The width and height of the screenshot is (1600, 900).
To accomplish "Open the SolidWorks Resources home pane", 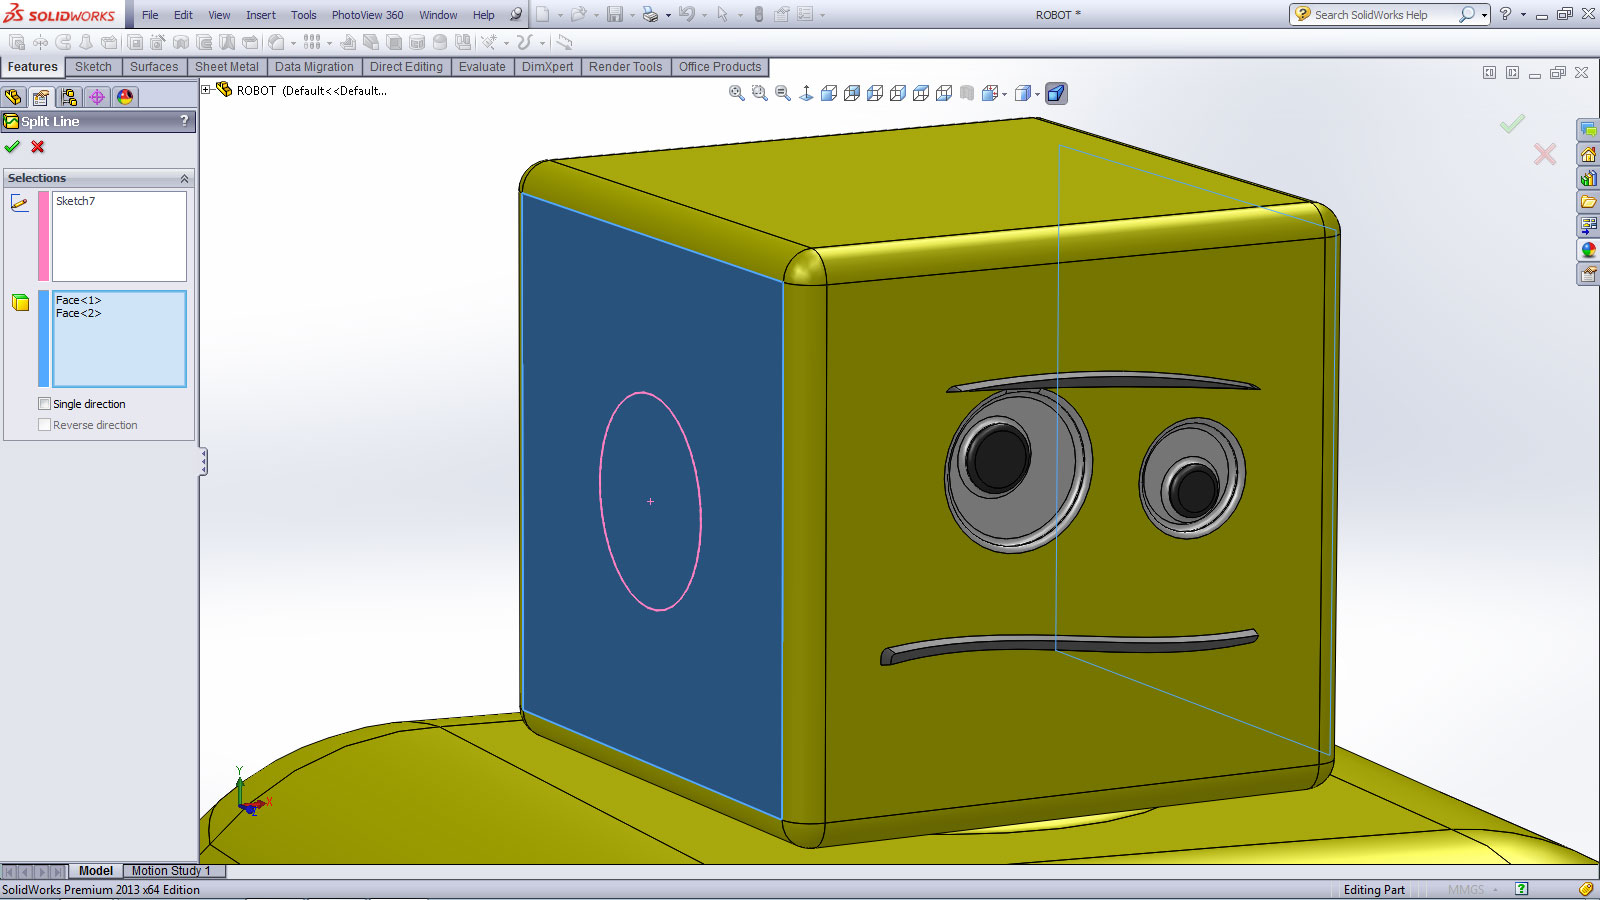I will (x=1588, y=154).
